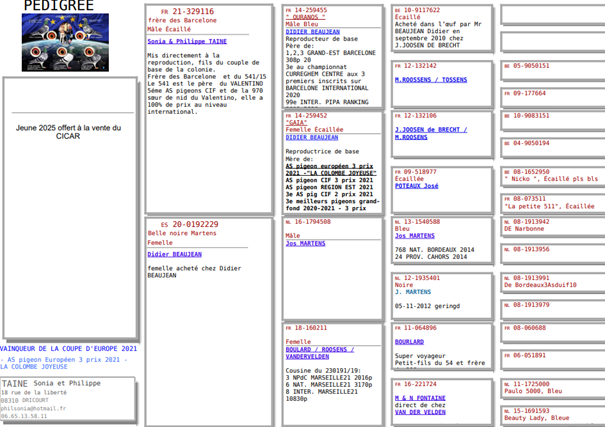
Task: Click the "Paulo 5000, Bleu" text
Action: click(533, 391)
